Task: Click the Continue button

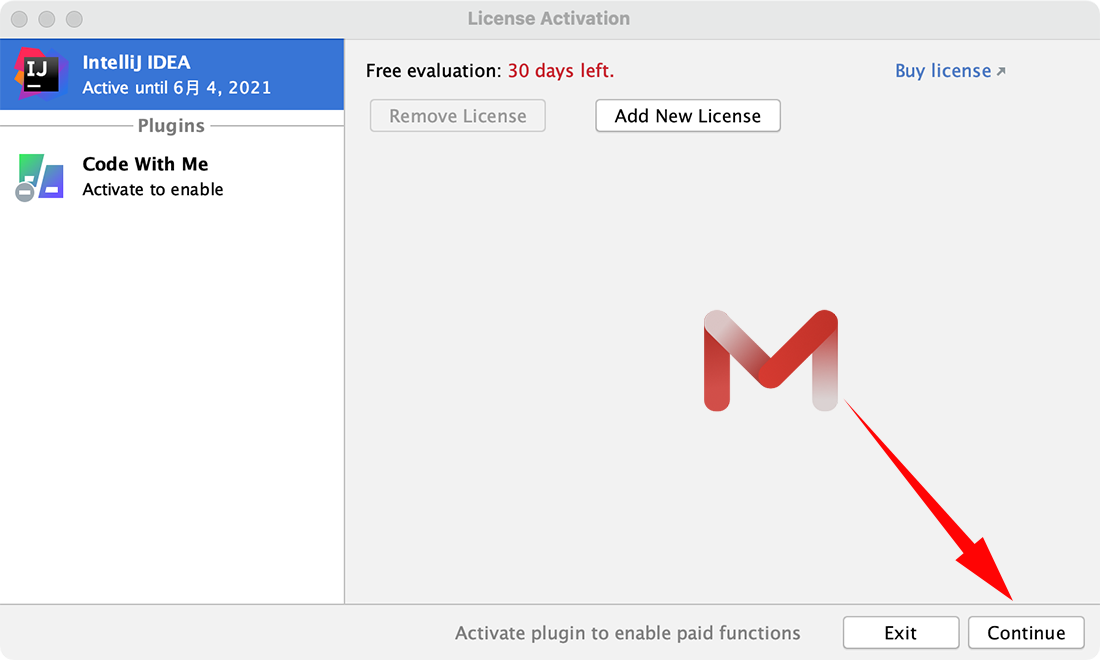Action: point(1026,633)
